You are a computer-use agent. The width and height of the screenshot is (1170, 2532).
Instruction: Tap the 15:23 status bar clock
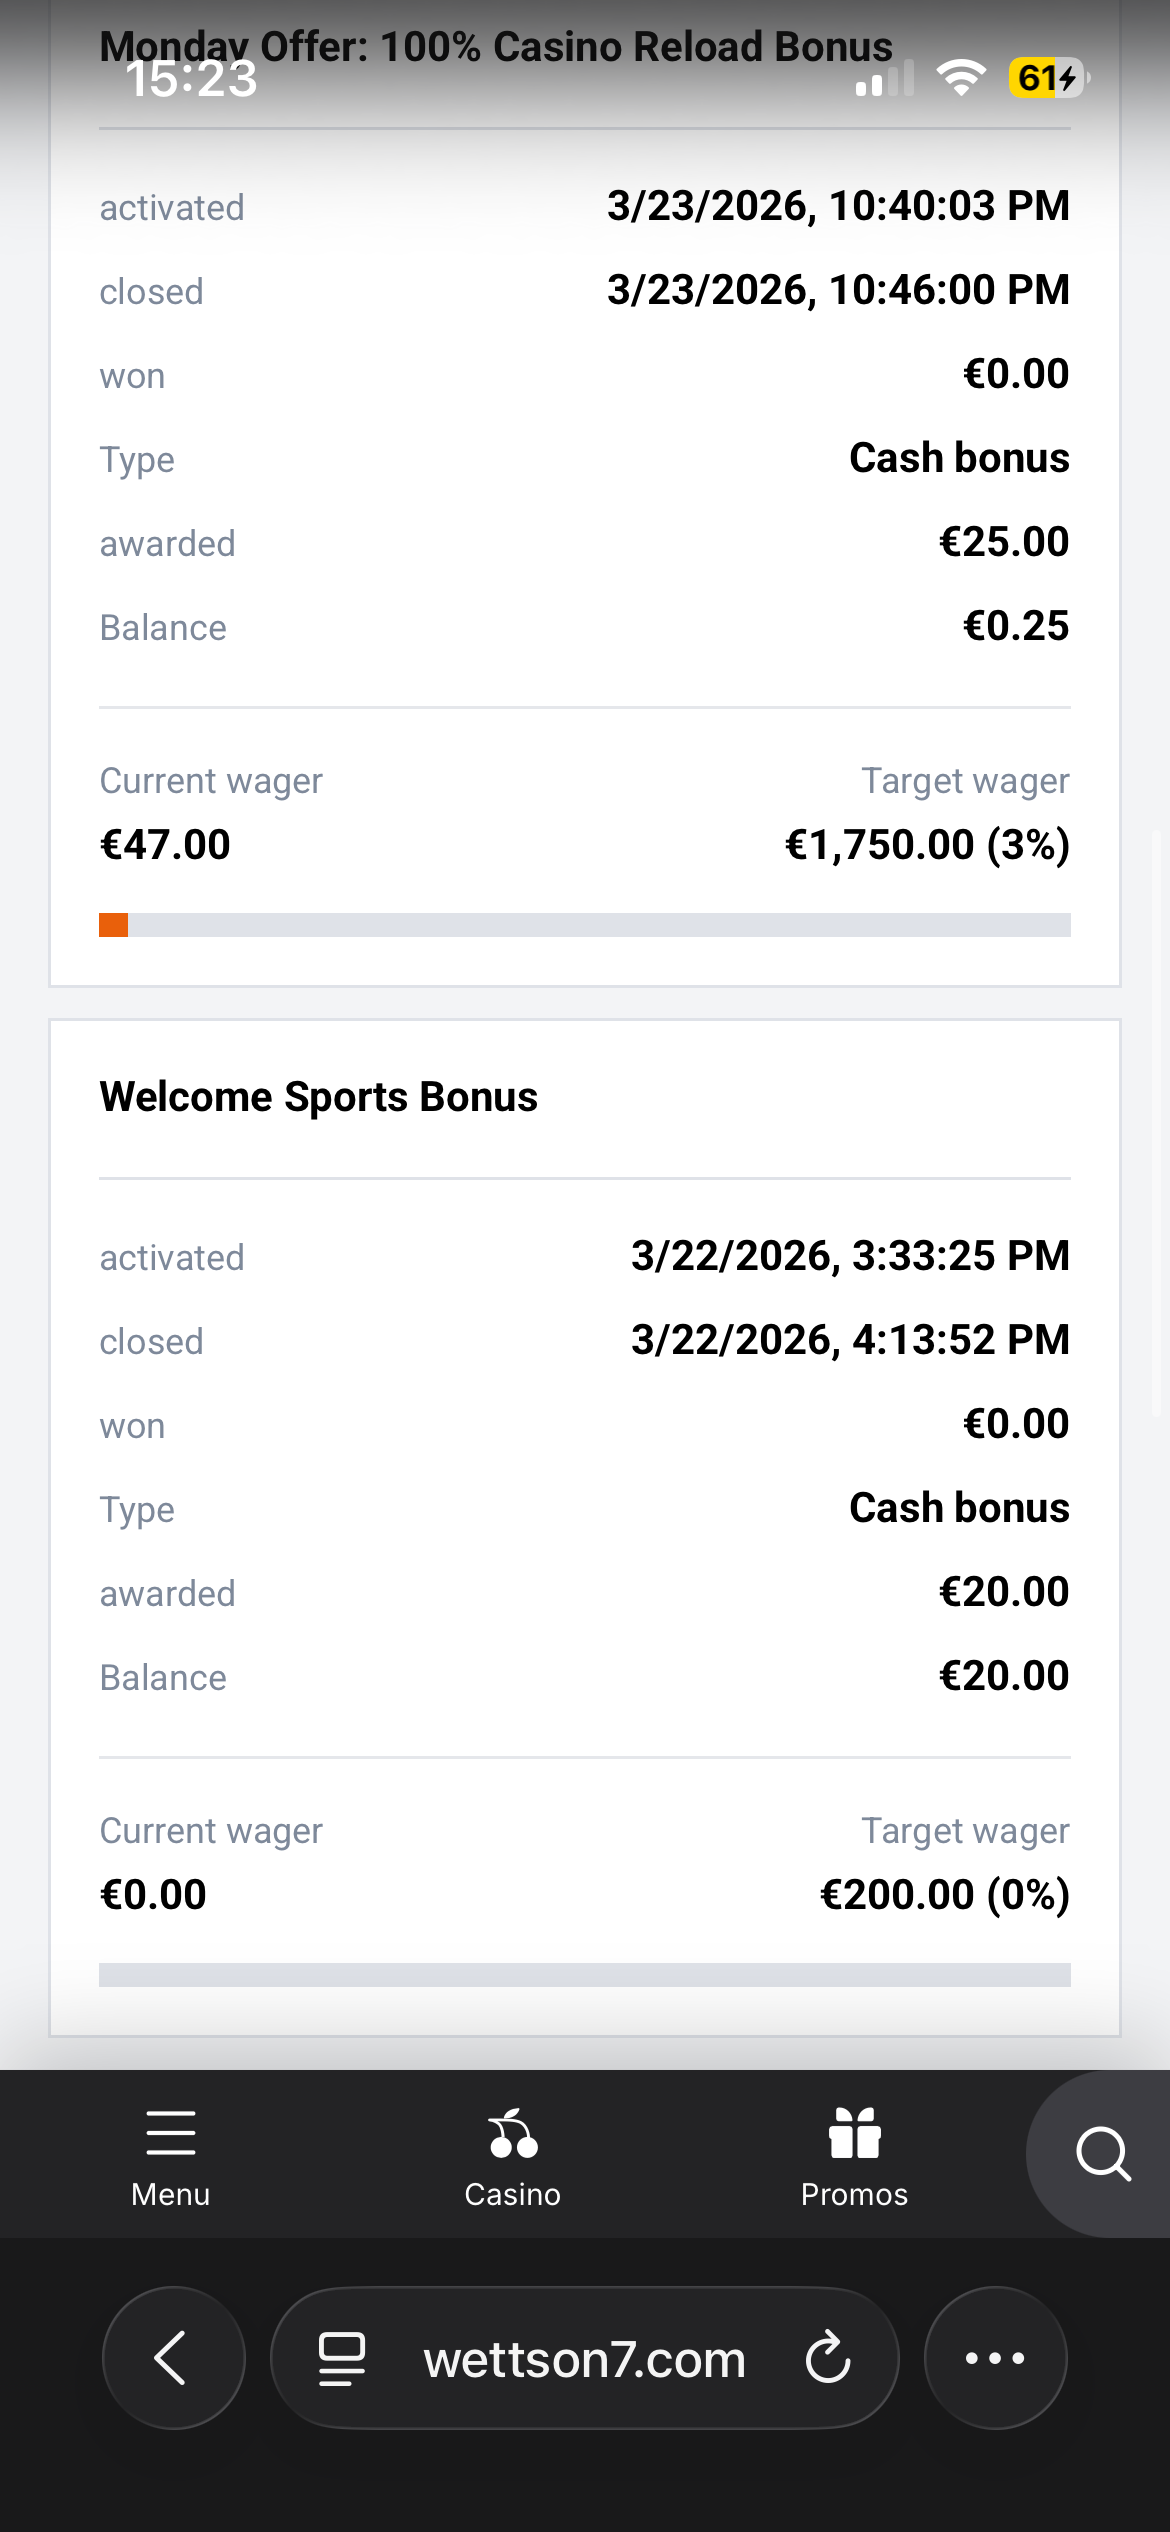point(191,80)
